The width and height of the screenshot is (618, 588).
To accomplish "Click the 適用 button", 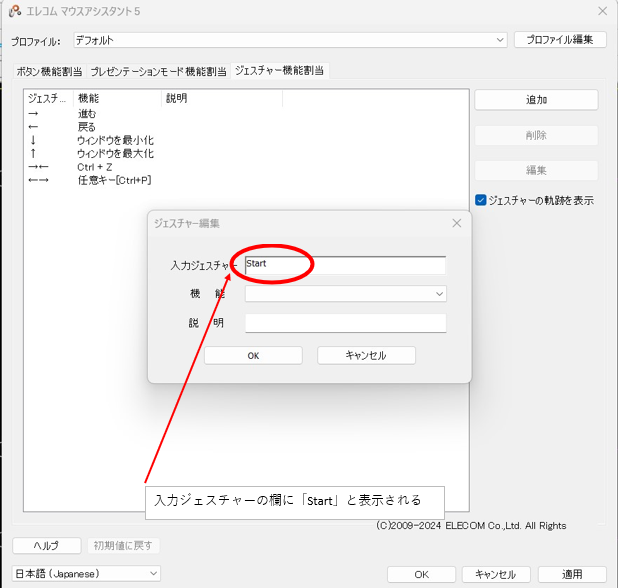I will click(x=572, y=574).
